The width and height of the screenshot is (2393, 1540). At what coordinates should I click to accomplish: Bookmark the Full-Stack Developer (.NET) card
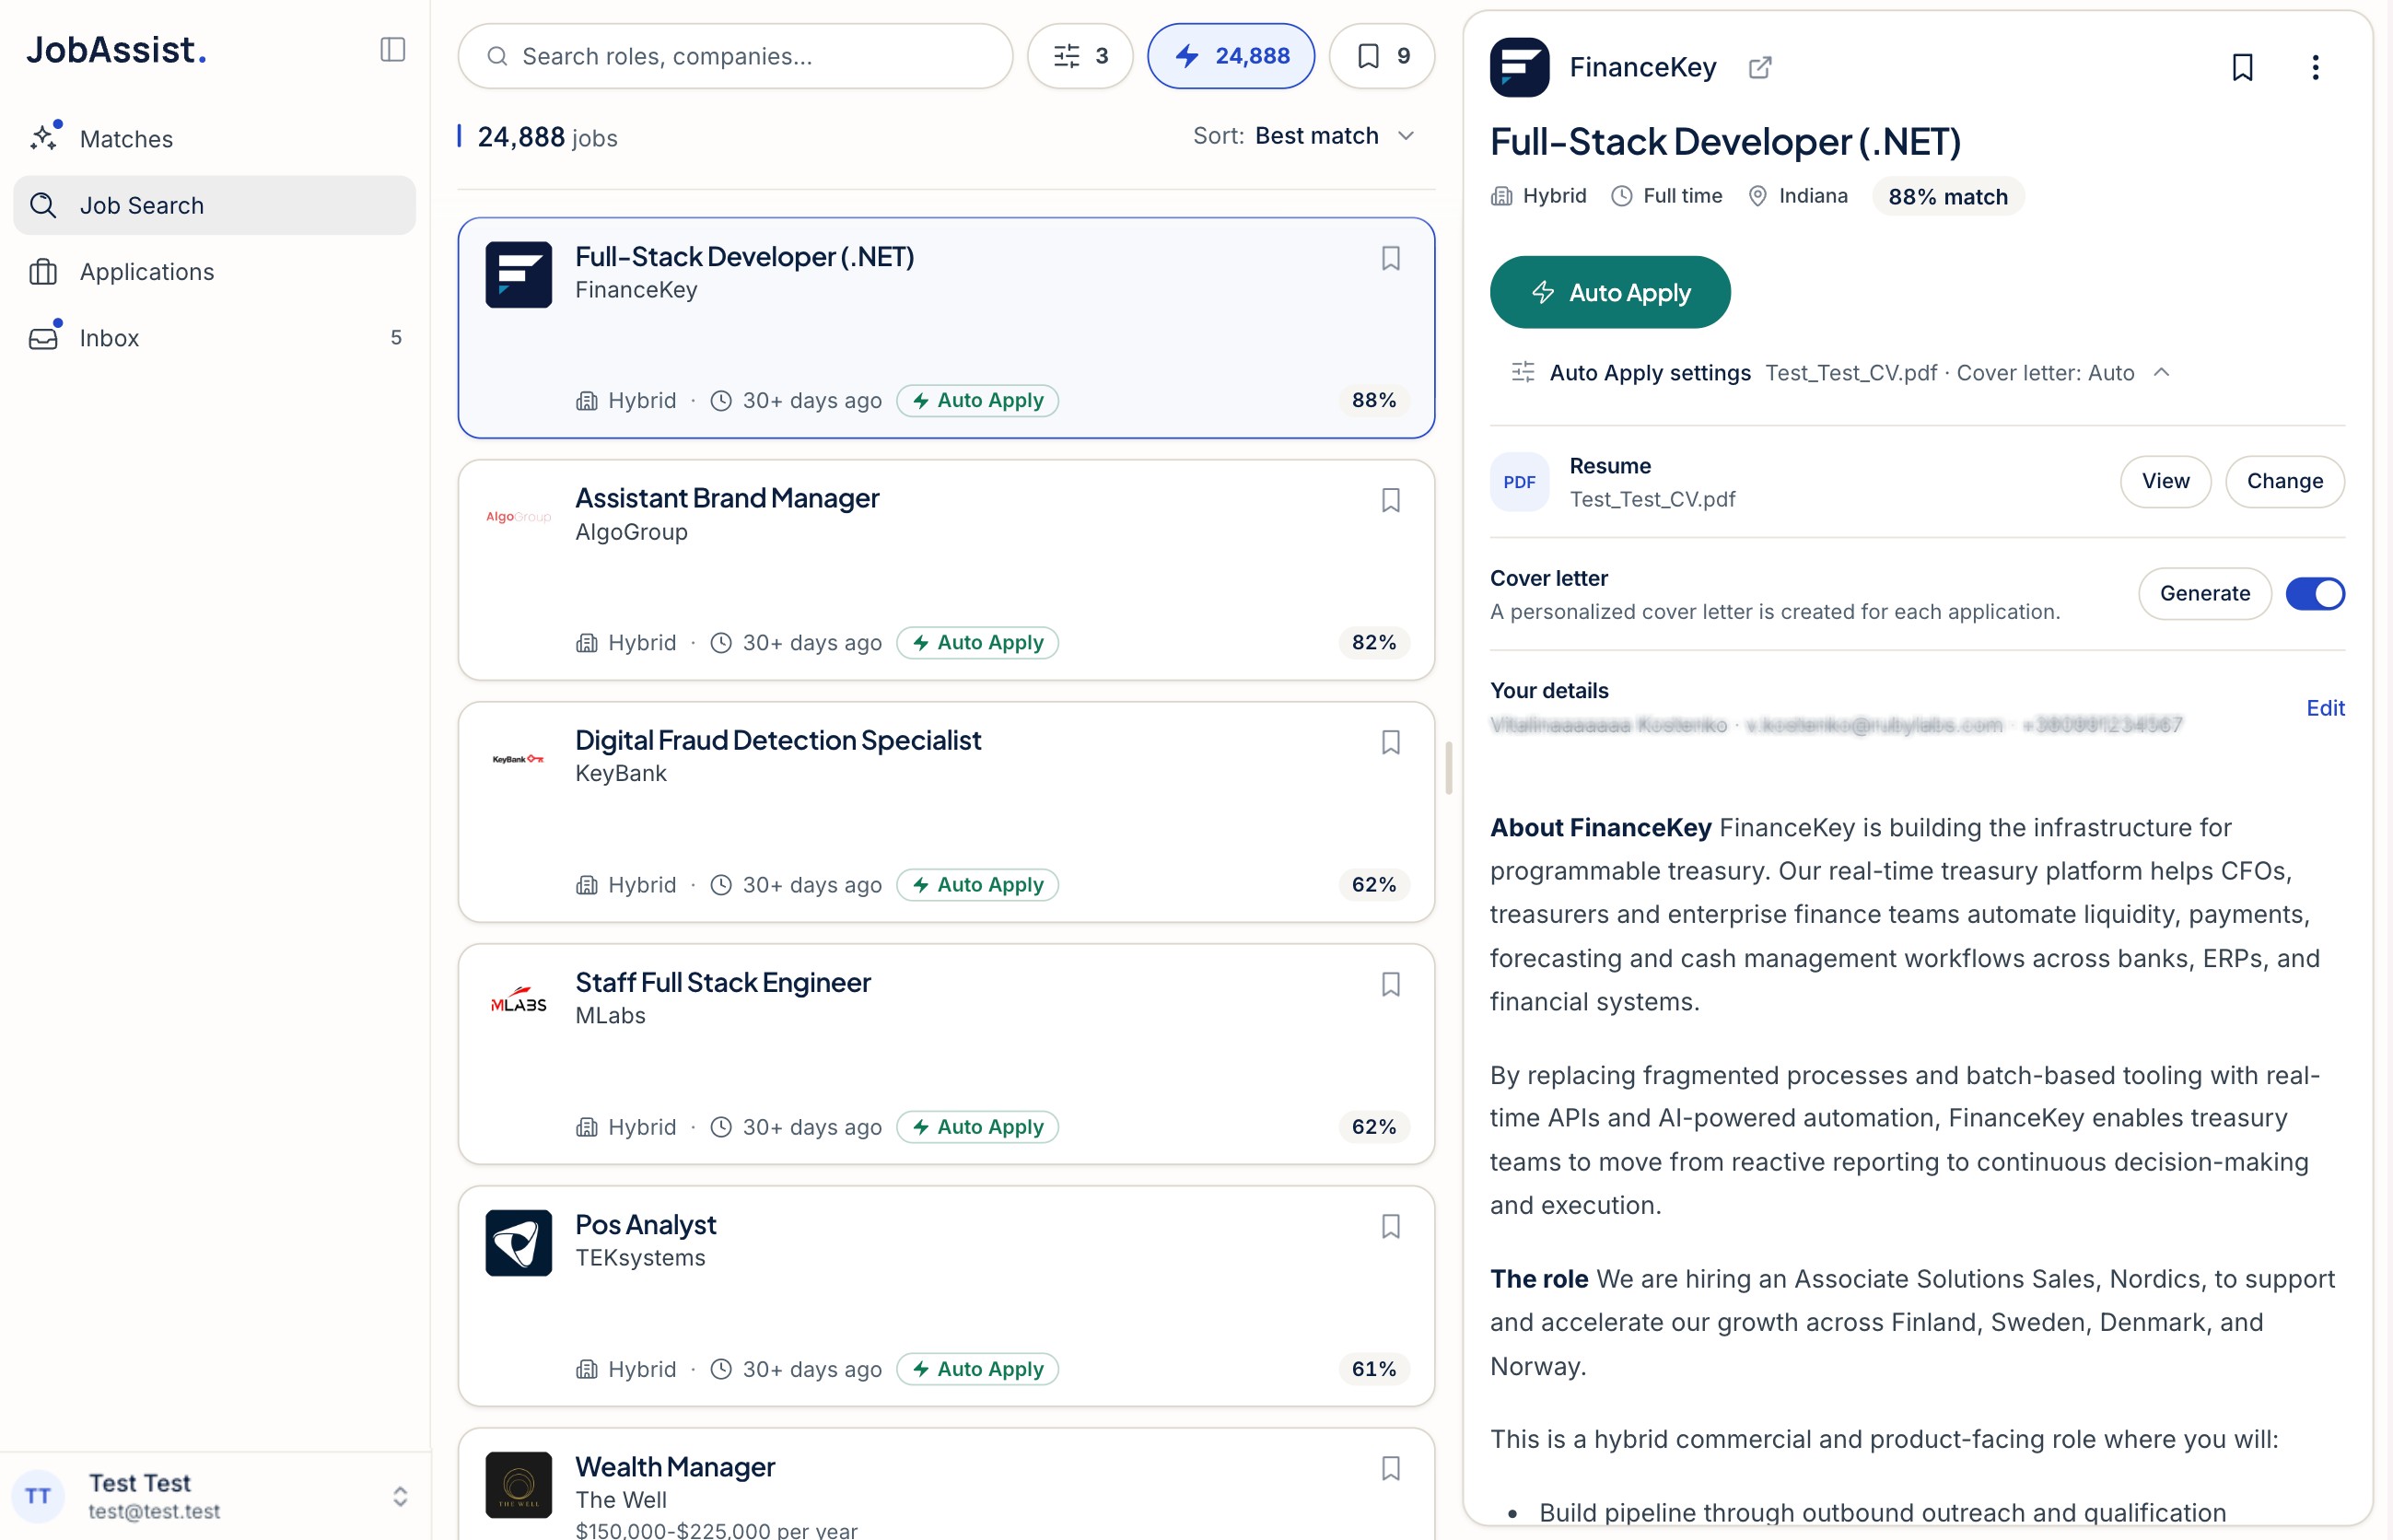[x=1390, y=258]
